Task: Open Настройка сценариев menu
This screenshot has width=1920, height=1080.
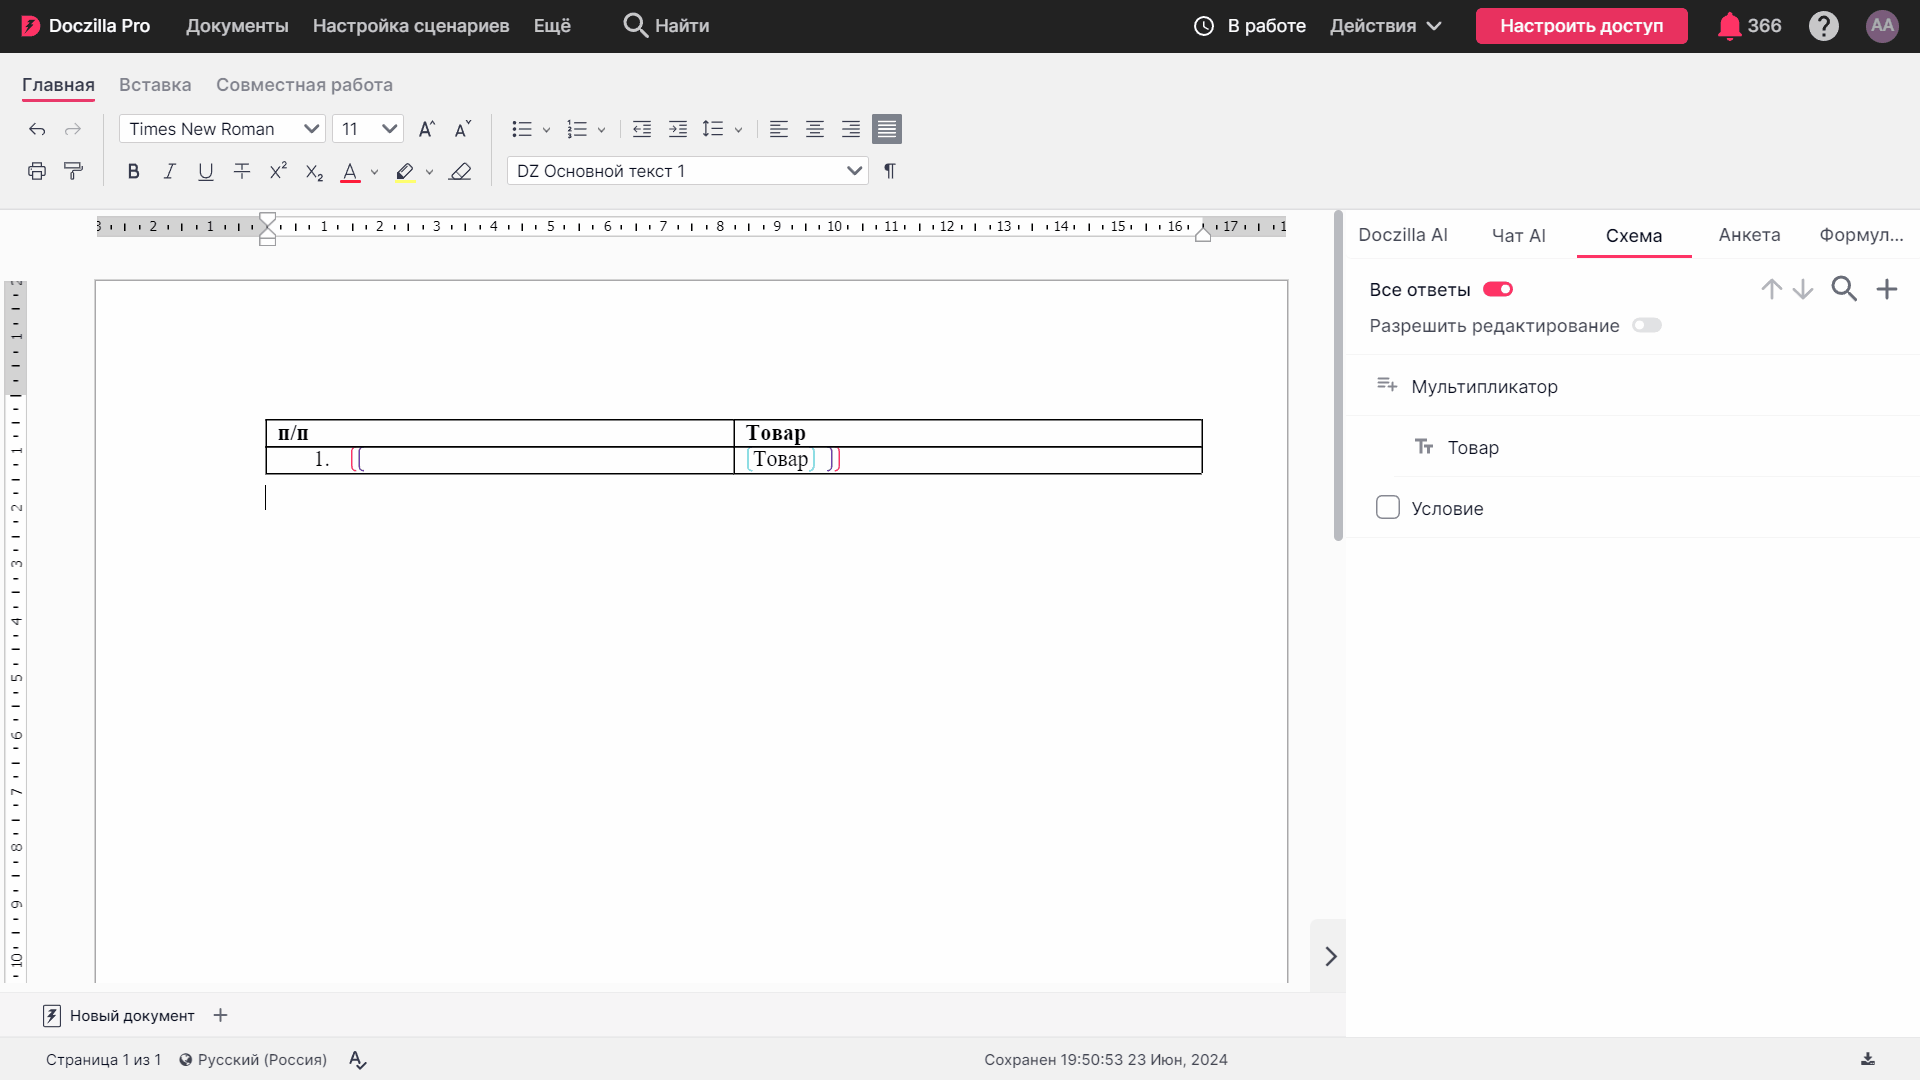Action: [x=411, y=26]
